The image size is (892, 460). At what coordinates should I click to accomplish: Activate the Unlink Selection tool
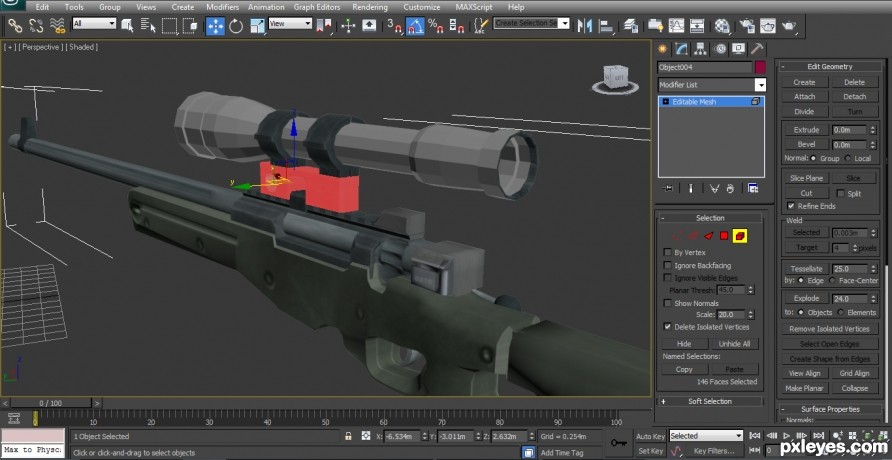36,25
